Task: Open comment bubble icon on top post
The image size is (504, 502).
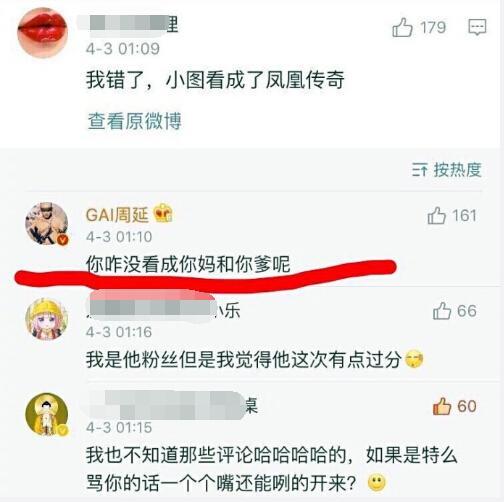Action: point(477,27)
